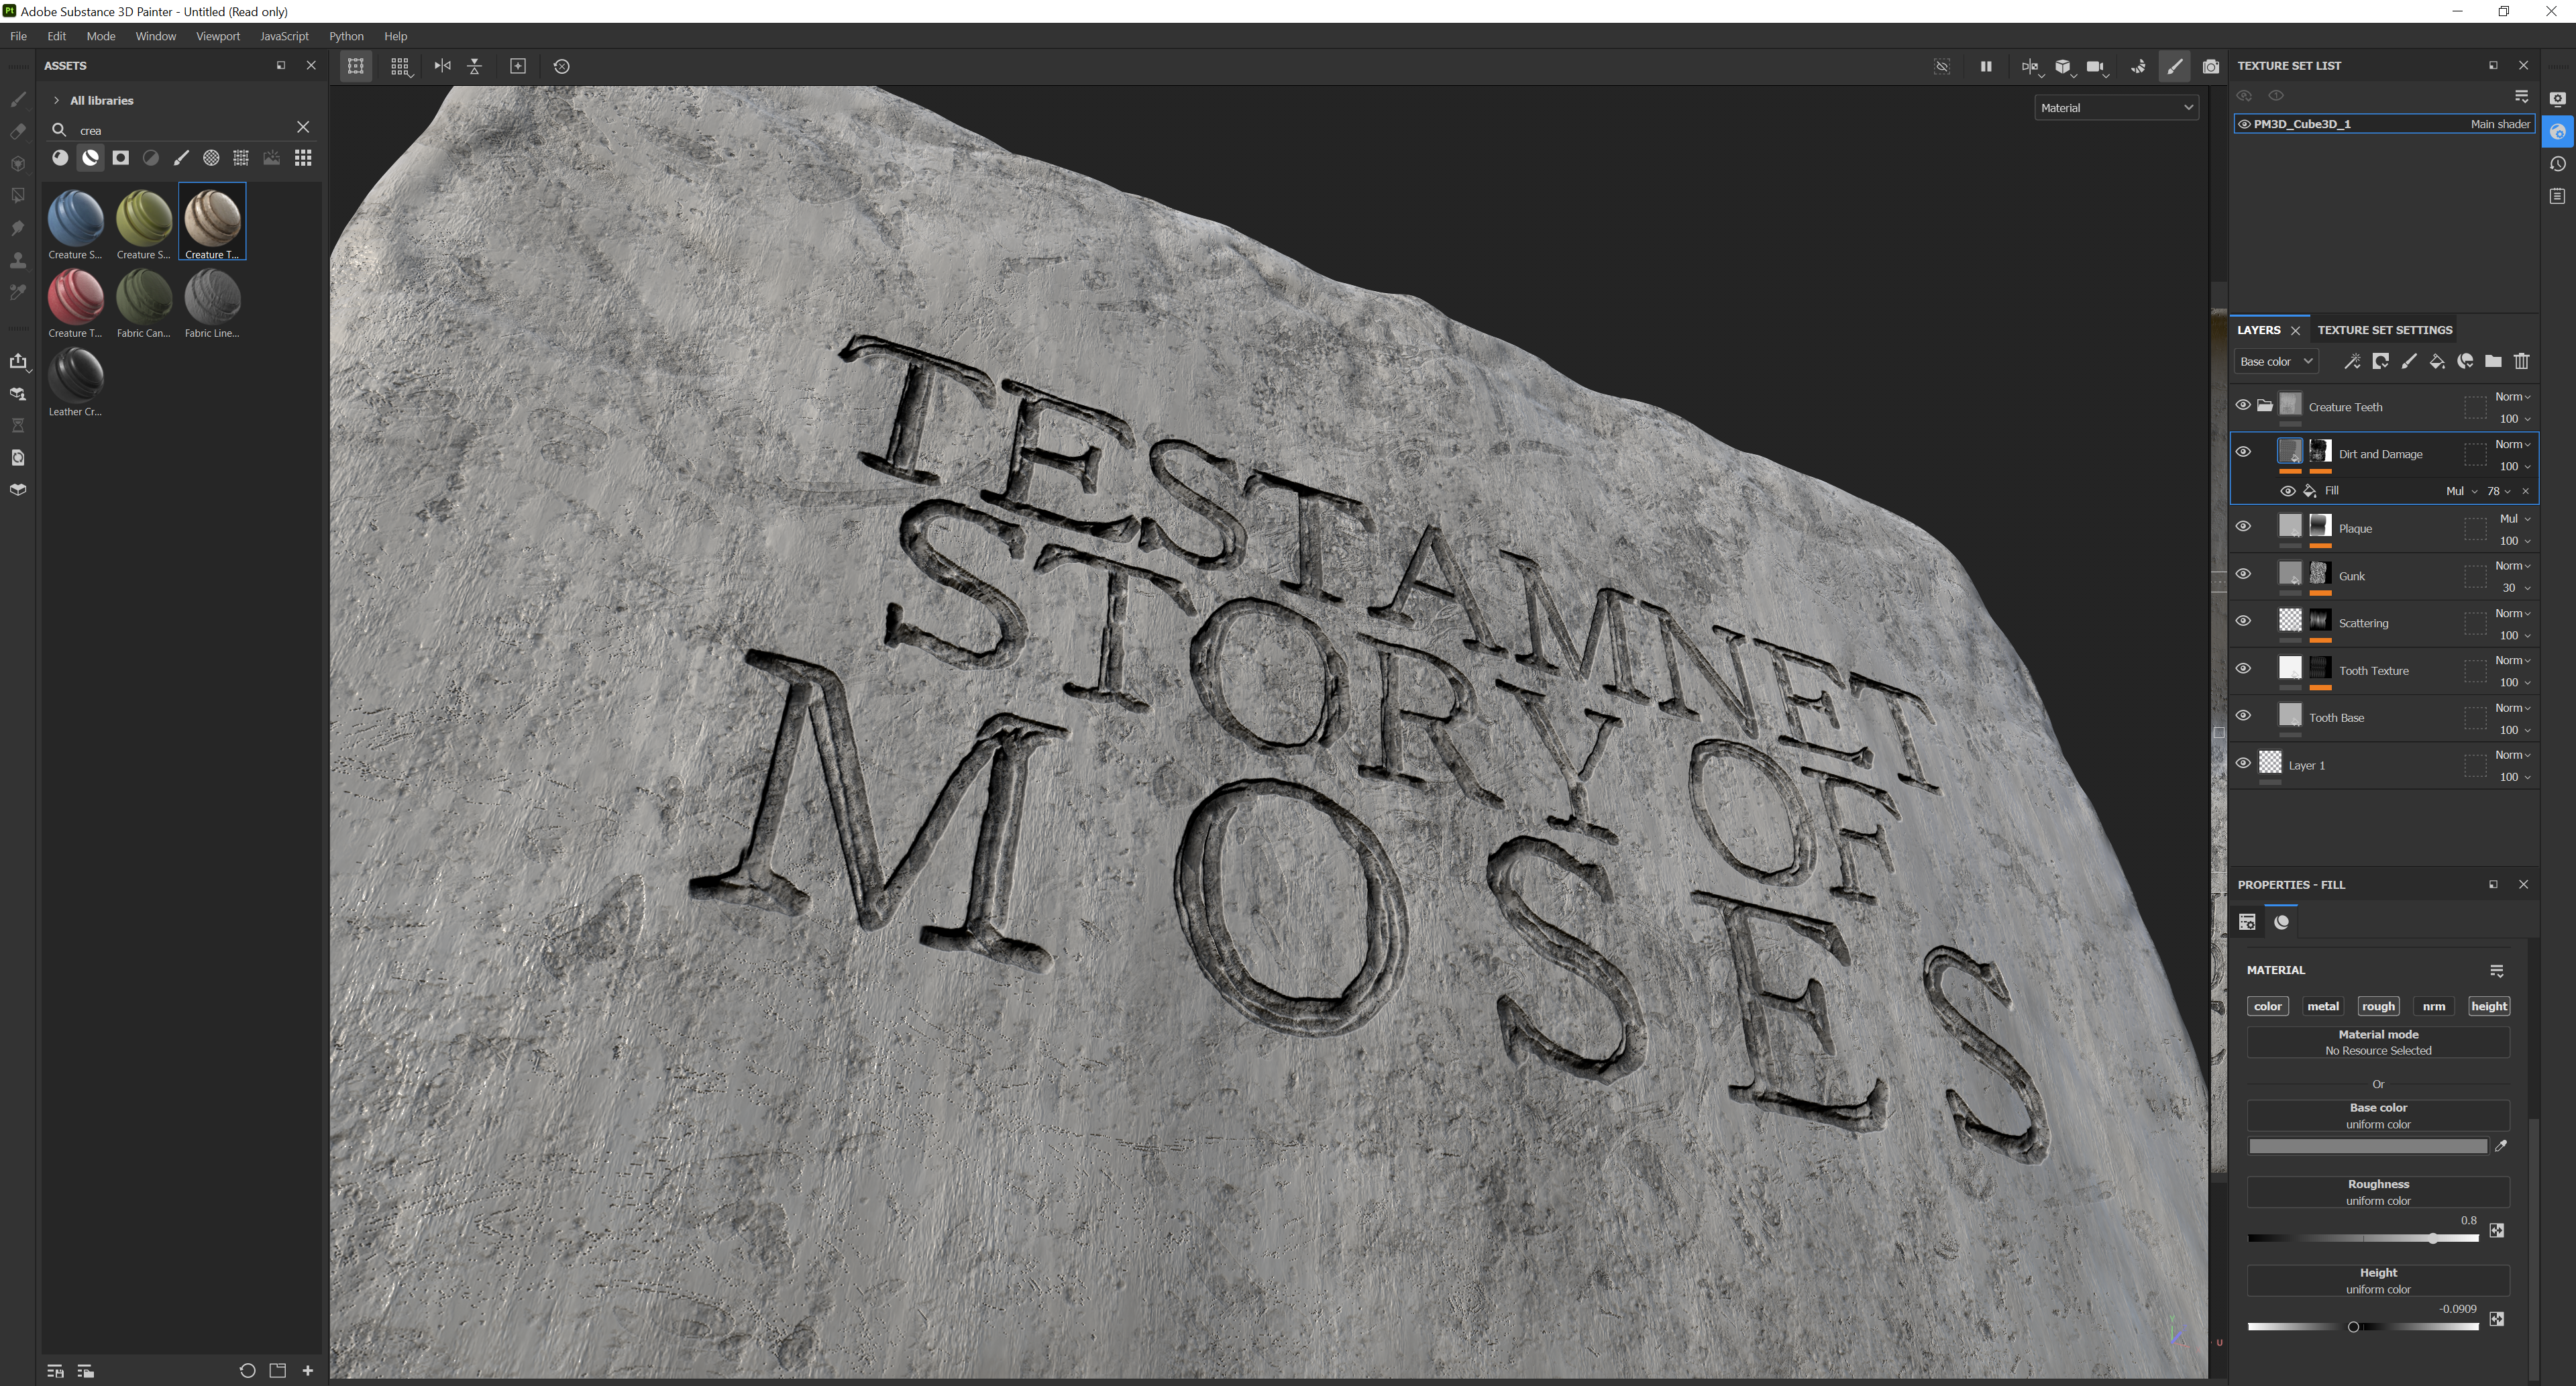This screenshot has width=2576, height=1386.
Task: Open the Material viewport display dropdown
Action: click(2116, 107)
